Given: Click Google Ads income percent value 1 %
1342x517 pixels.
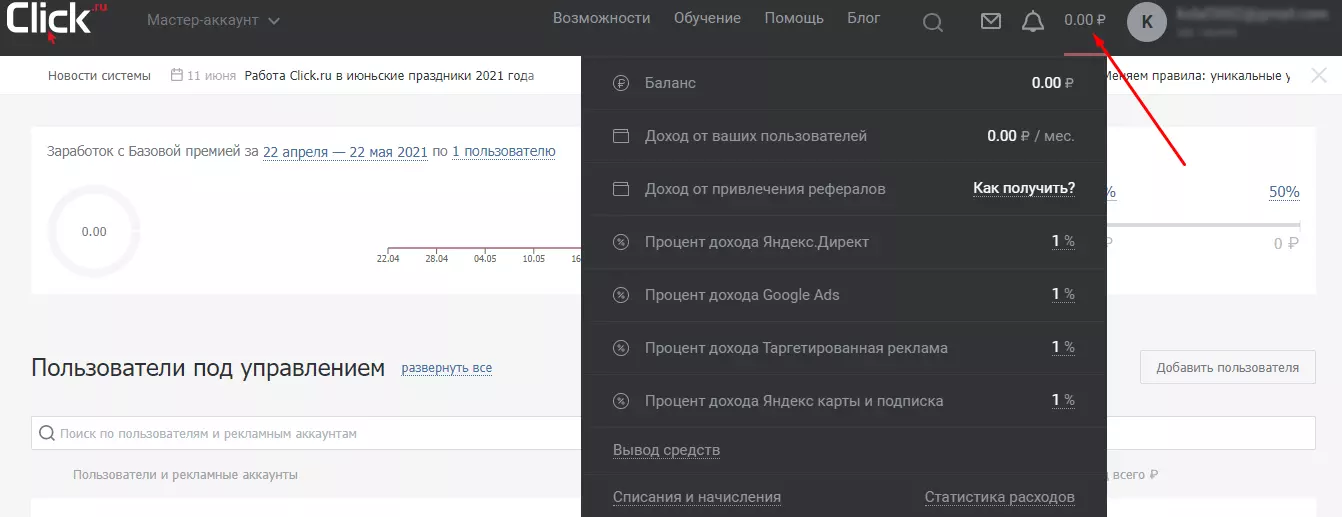Looking at the screenshot, I should [x=1063, y=294].
